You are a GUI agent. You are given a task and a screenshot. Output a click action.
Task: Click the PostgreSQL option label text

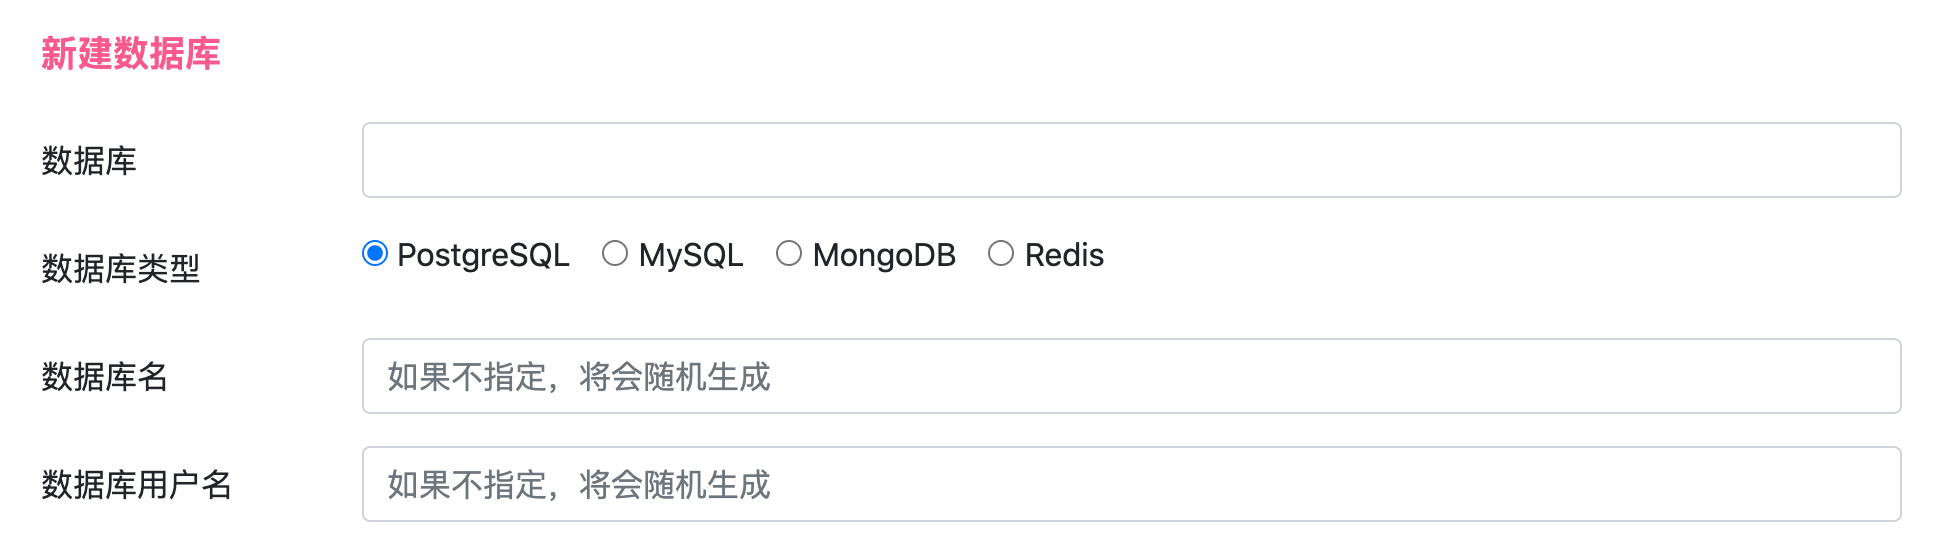[x=483, y=255]
